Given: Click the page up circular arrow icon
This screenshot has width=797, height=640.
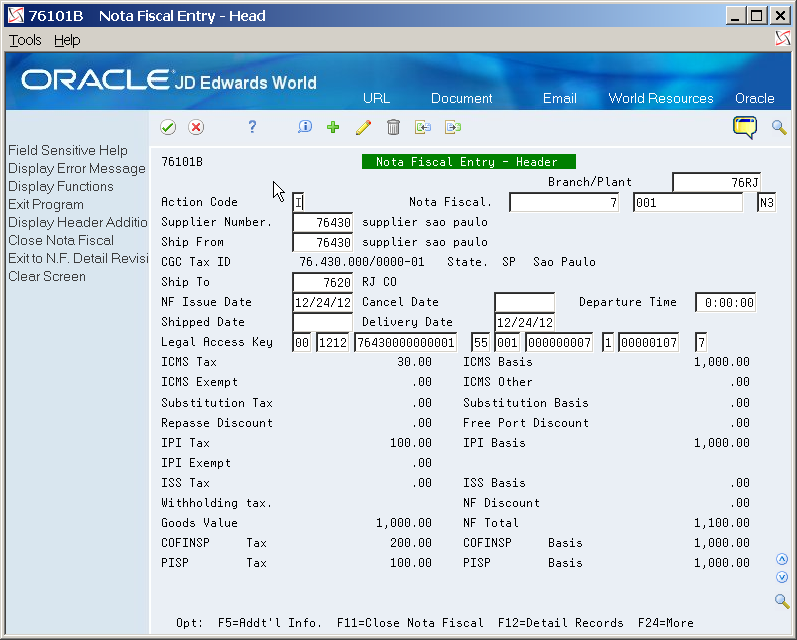Looking at the screenshot, I should click(x=782, y=559).
